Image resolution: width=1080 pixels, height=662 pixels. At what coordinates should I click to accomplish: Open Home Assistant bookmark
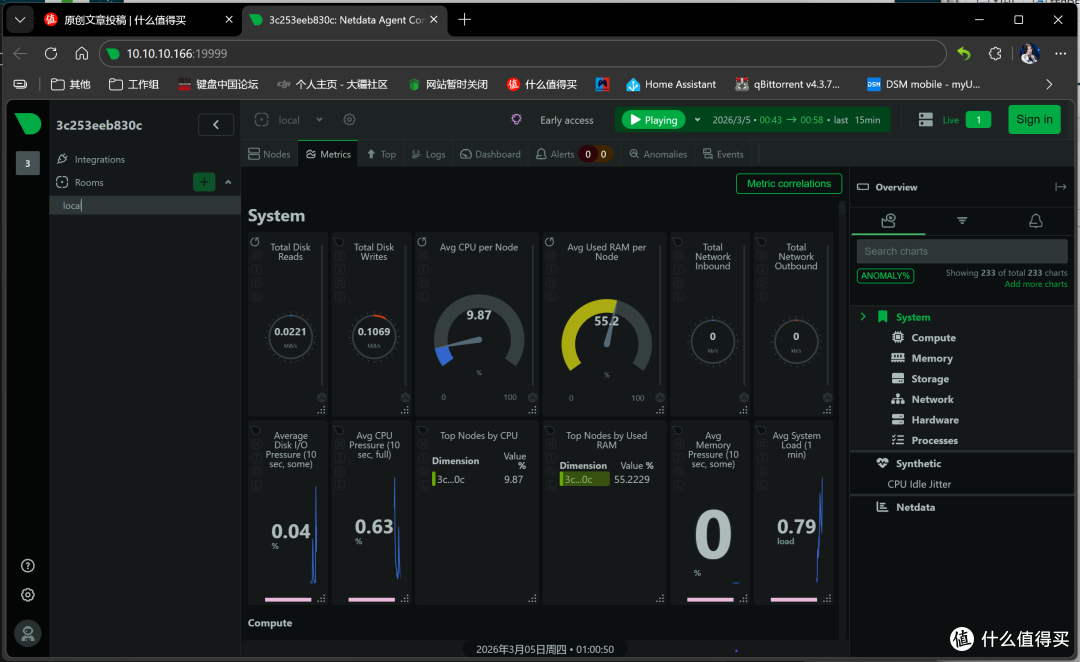[x=671, y=84]
